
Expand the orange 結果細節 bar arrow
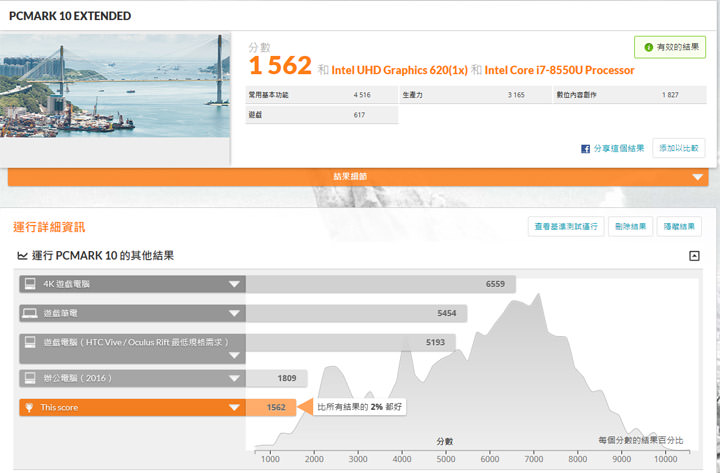698,177
